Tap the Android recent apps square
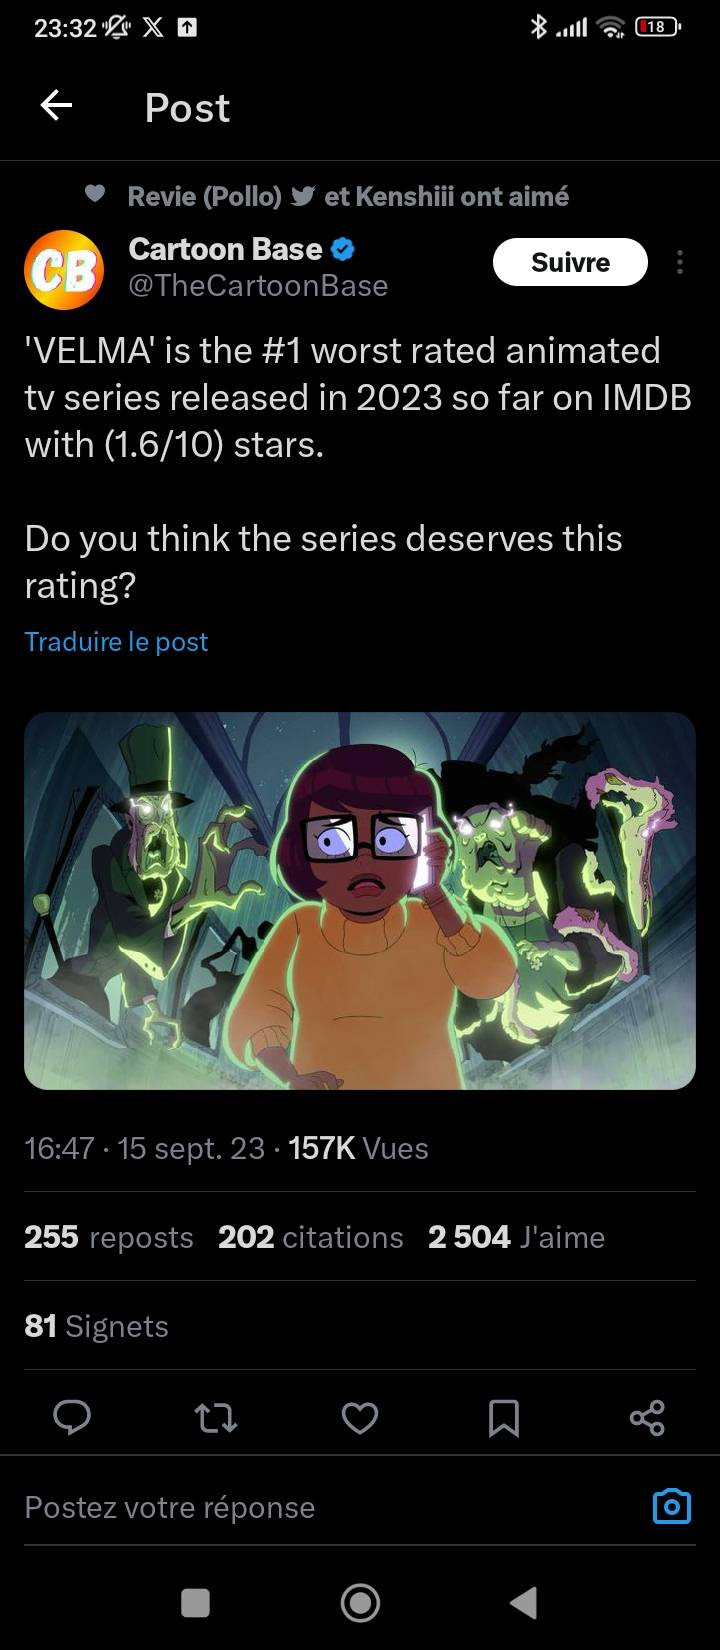This screenshot has height=1650, width=720. 196,1603
